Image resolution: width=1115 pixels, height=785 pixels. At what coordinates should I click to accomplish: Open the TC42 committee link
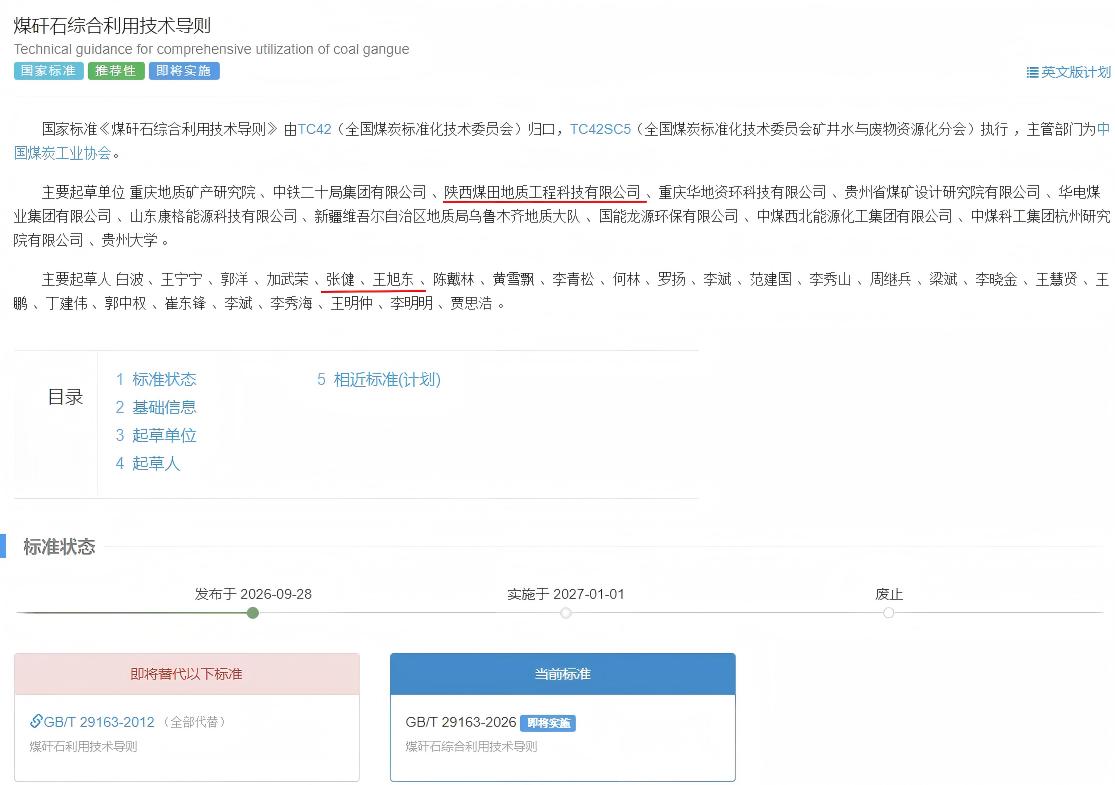coord(314,129)
